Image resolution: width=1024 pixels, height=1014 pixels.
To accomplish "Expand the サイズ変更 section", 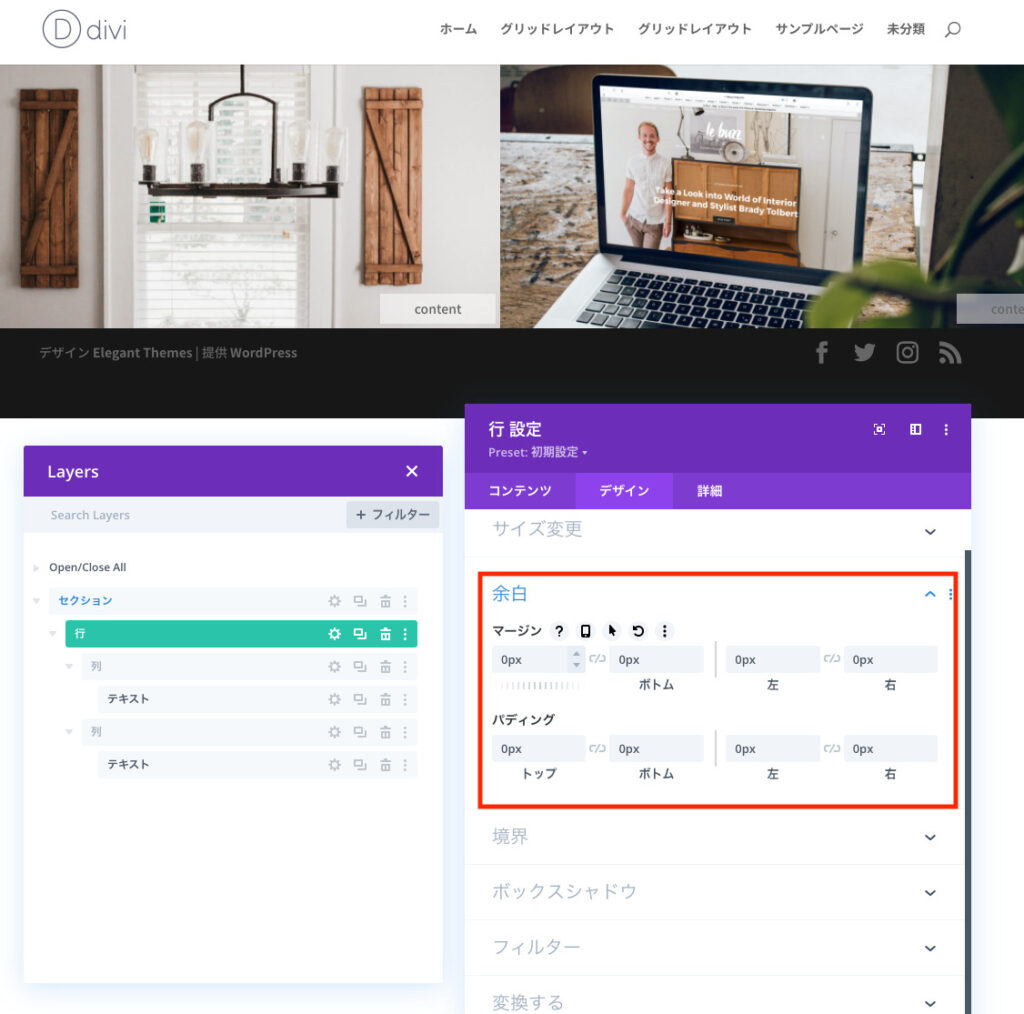I will [930, 531].
